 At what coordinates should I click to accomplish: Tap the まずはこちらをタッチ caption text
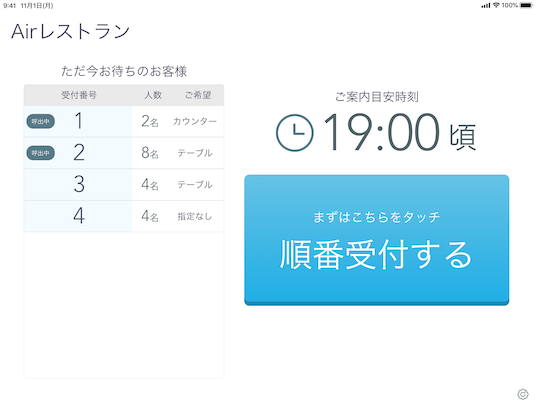(376, 217)
